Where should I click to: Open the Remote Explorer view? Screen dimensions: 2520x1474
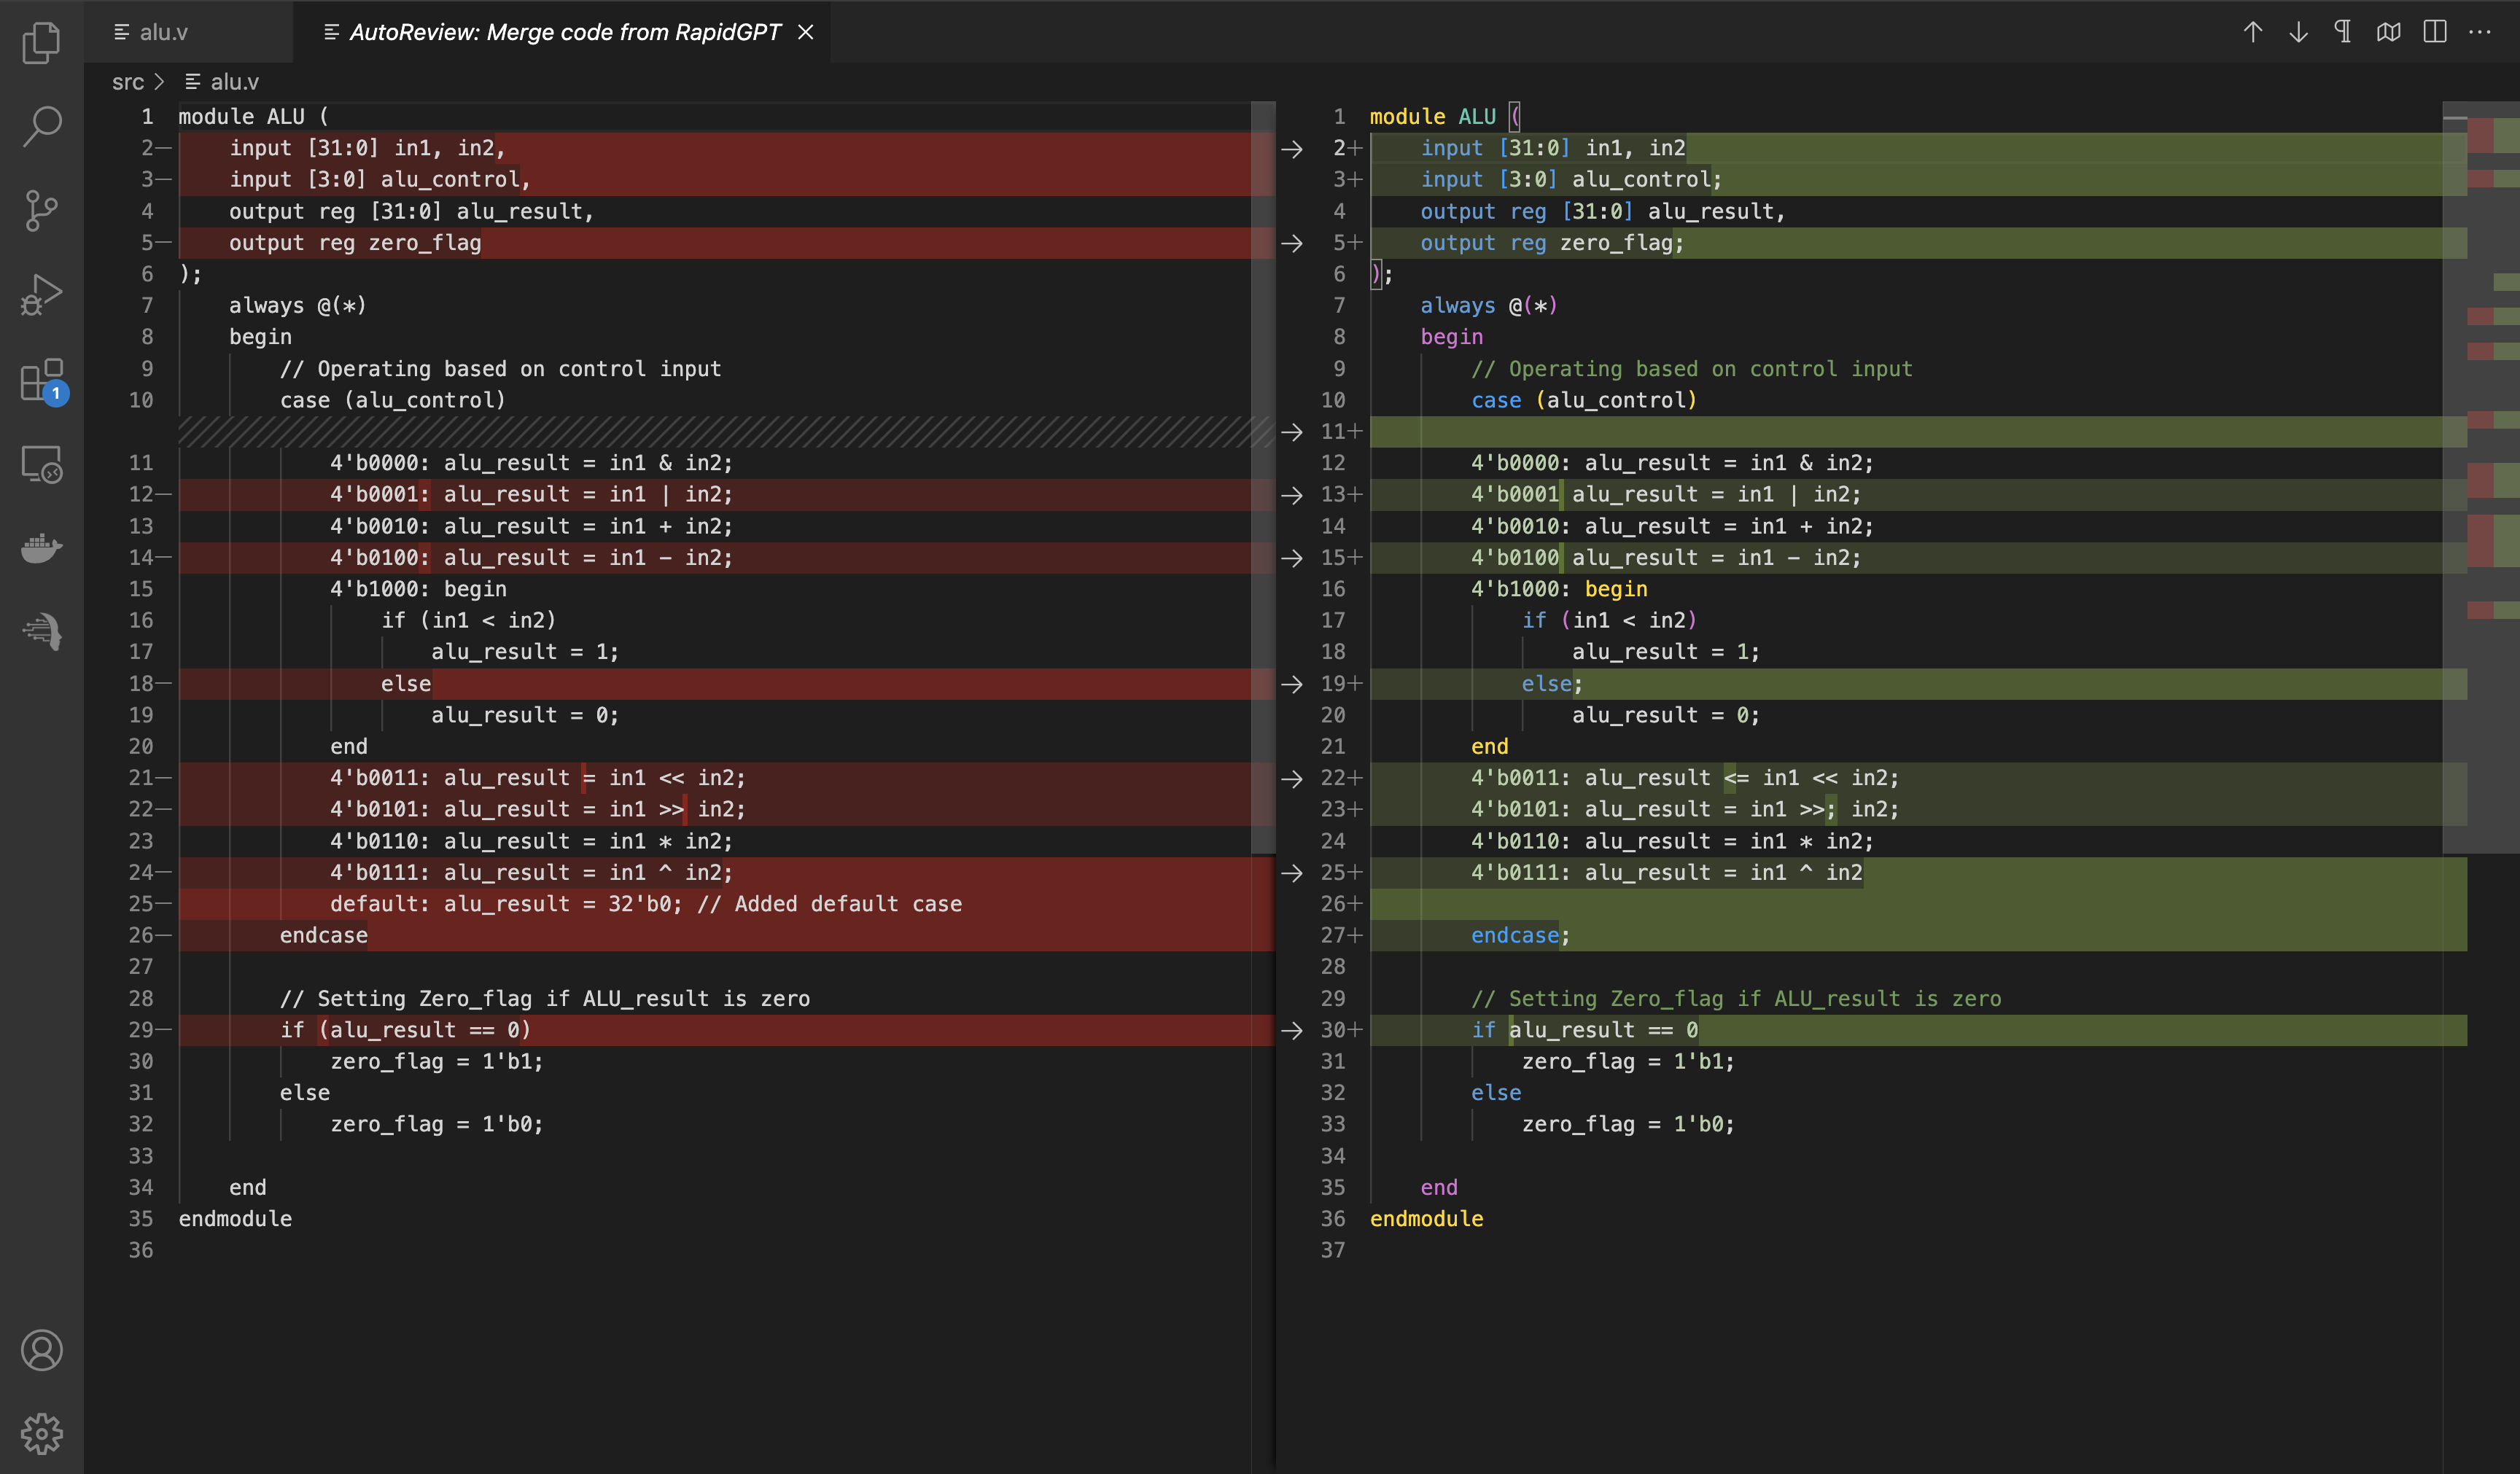coord(41,464)
